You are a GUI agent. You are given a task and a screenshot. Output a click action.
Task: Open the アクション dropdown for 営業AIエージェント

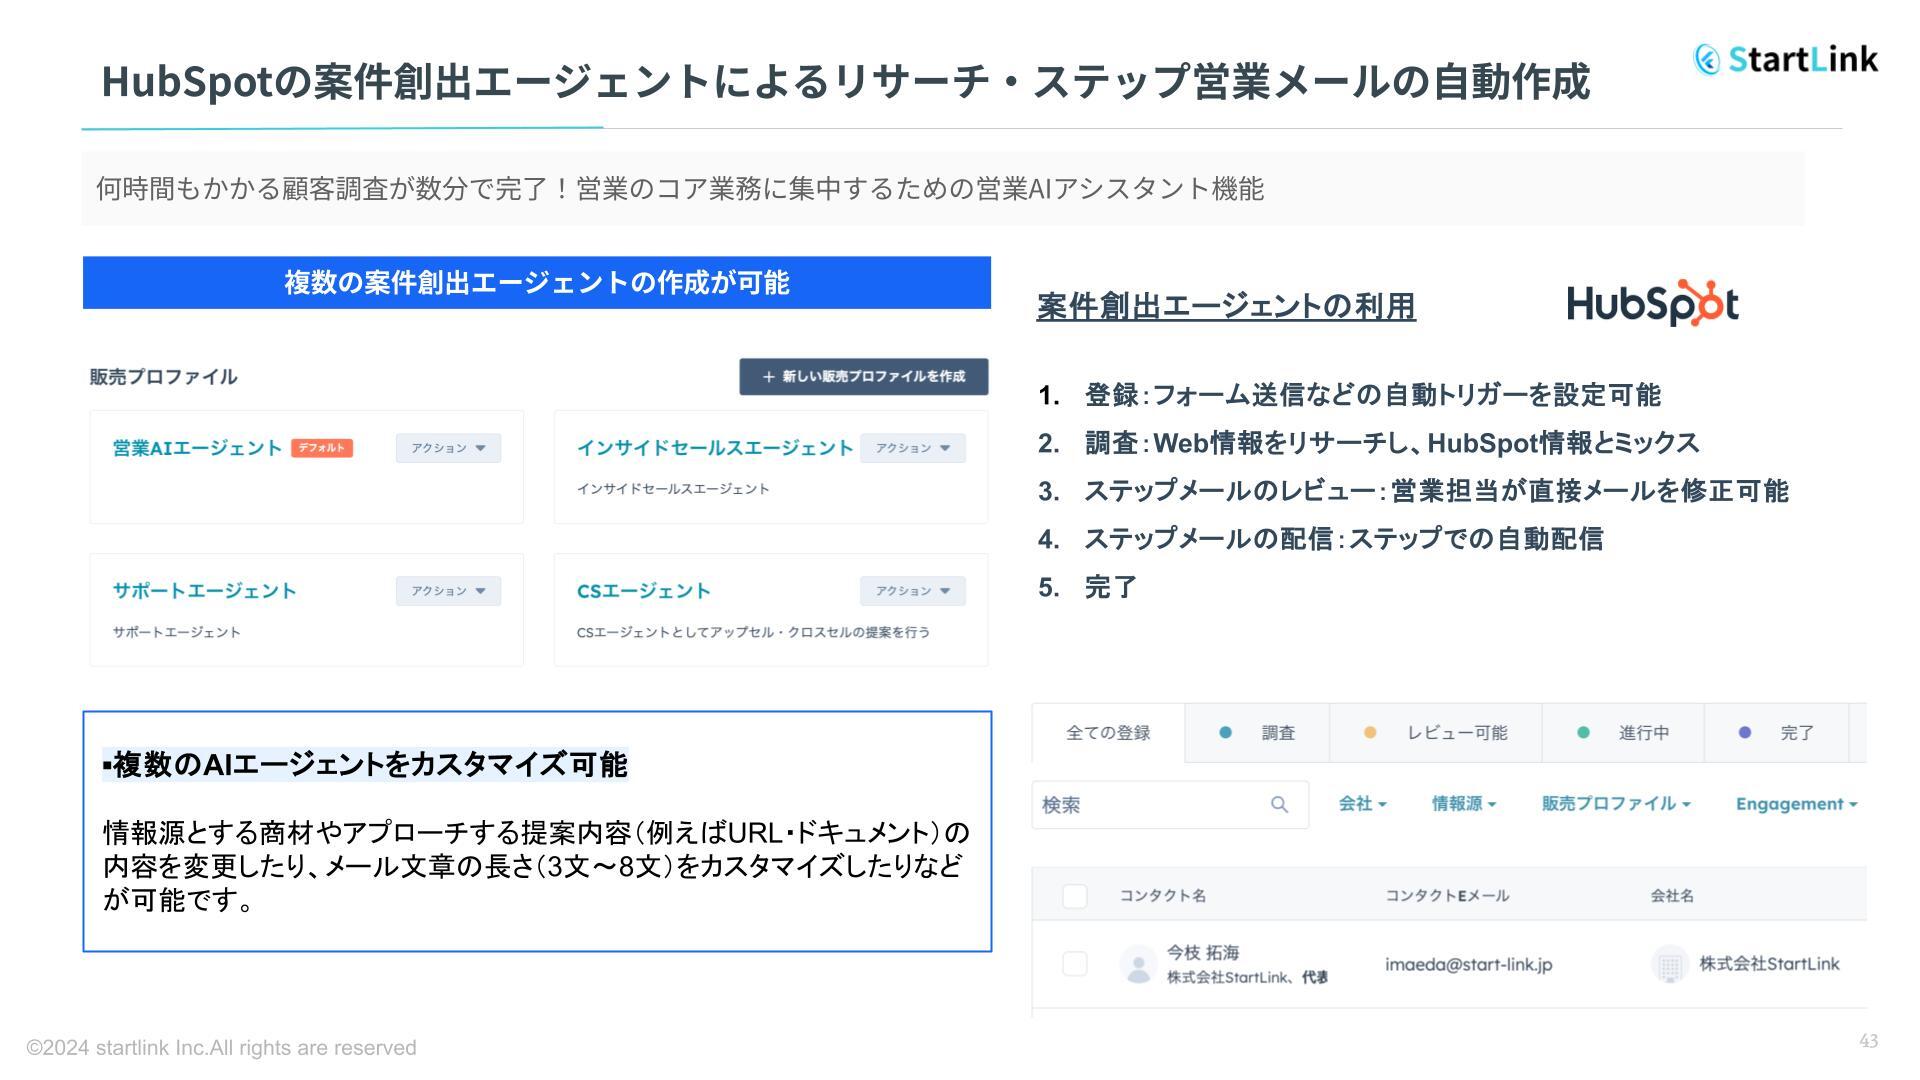tap(447, 448)
